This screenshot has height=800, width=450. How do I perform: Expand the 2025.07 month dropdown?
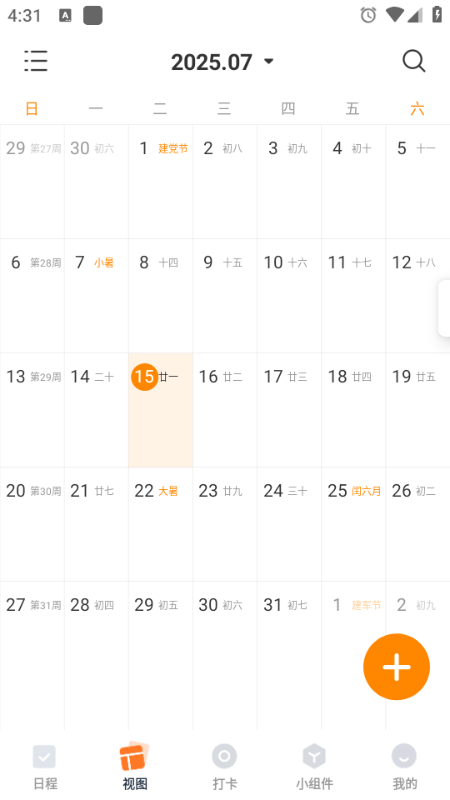click(x=222, y=62)
